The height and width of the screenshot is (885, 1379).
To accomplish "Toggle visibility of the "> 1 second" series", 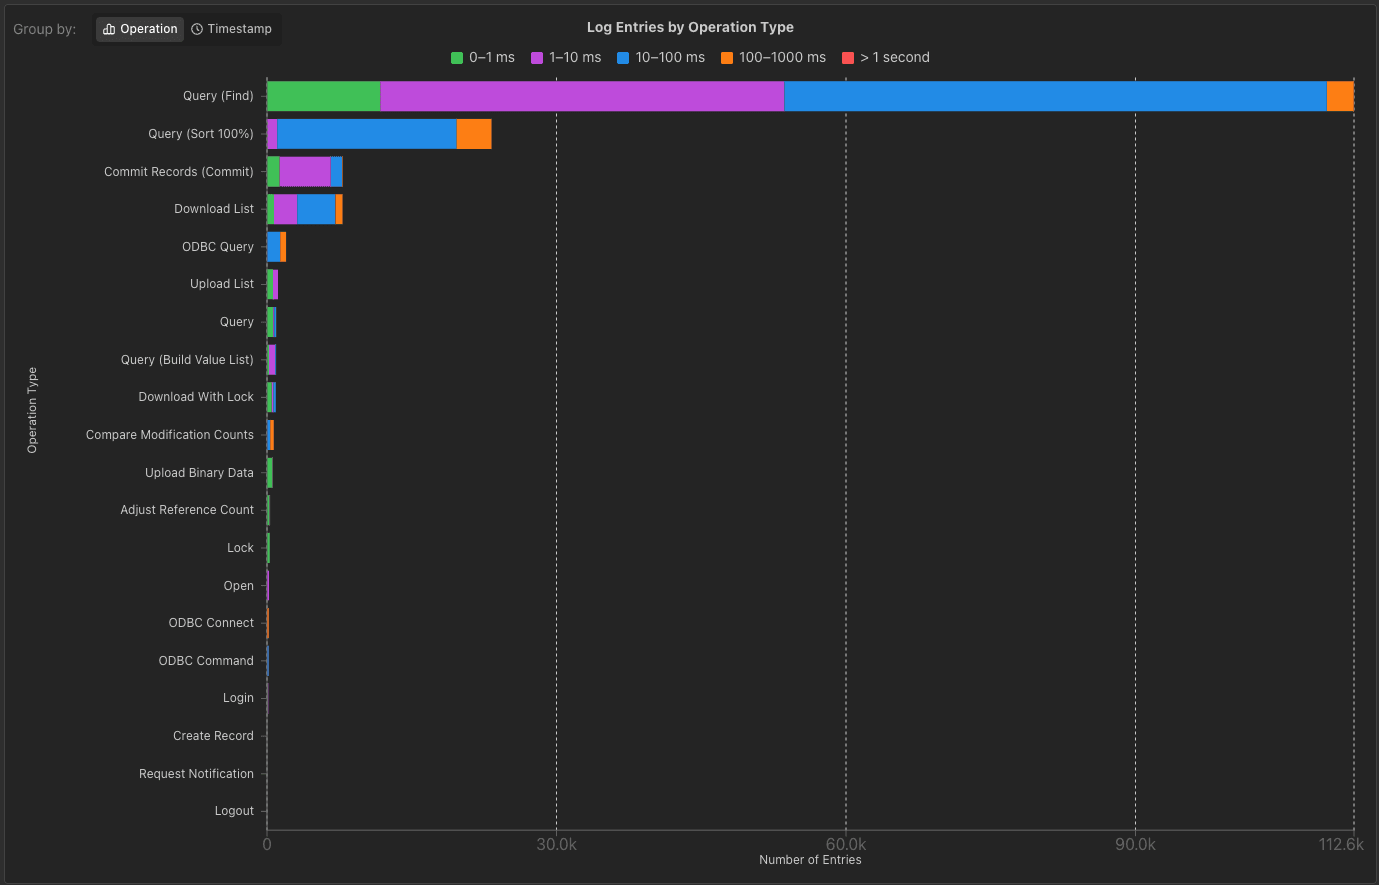I will tap(885, 58).
